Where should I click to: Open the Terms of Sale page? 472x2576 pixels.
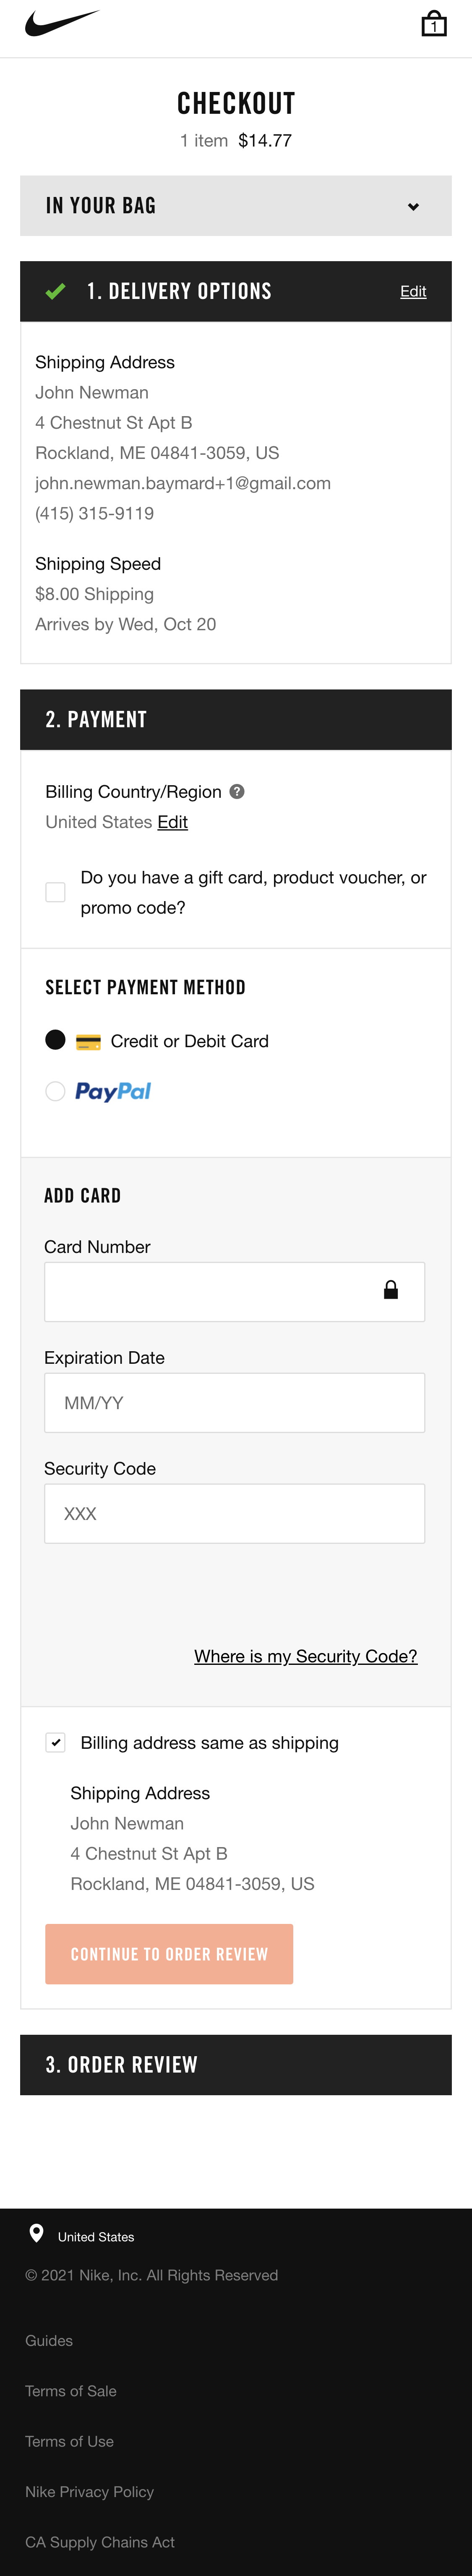(71, 2391)
